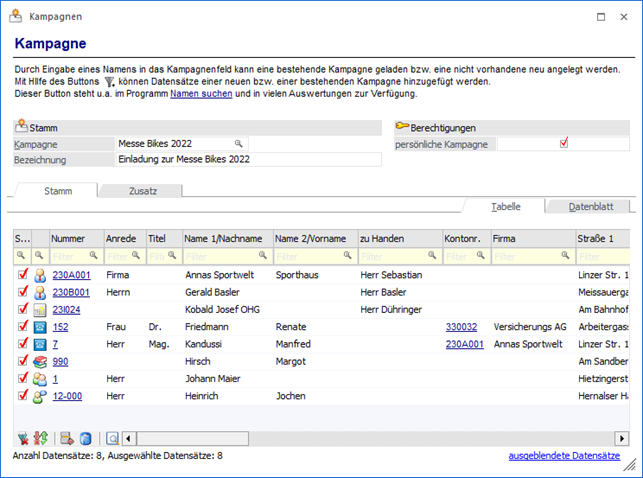Open the Nummer column filter search

(x=94, y=256)
